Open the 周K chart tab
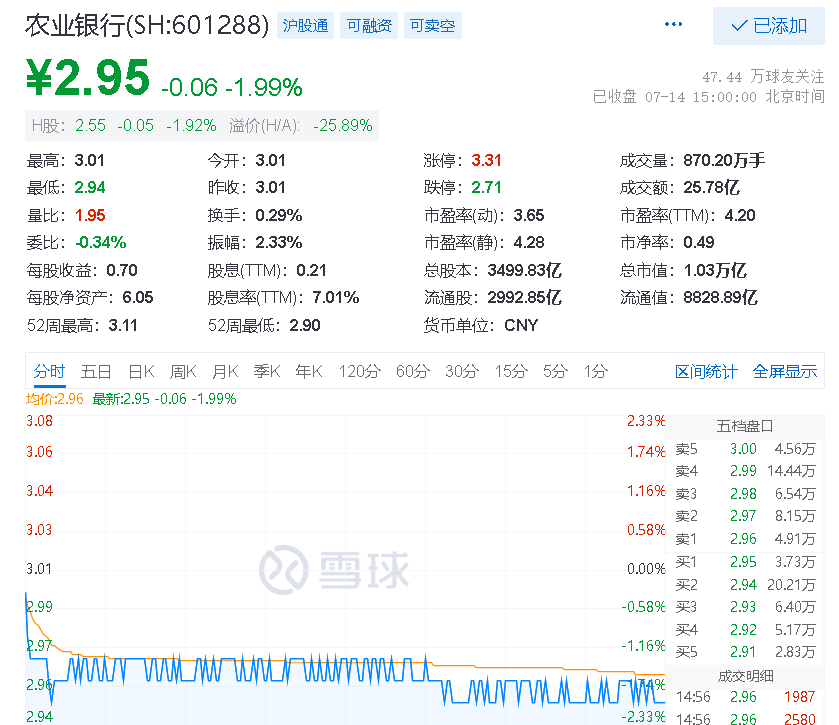Viewport: 839px width, 725px height. [x=183, y=371]
